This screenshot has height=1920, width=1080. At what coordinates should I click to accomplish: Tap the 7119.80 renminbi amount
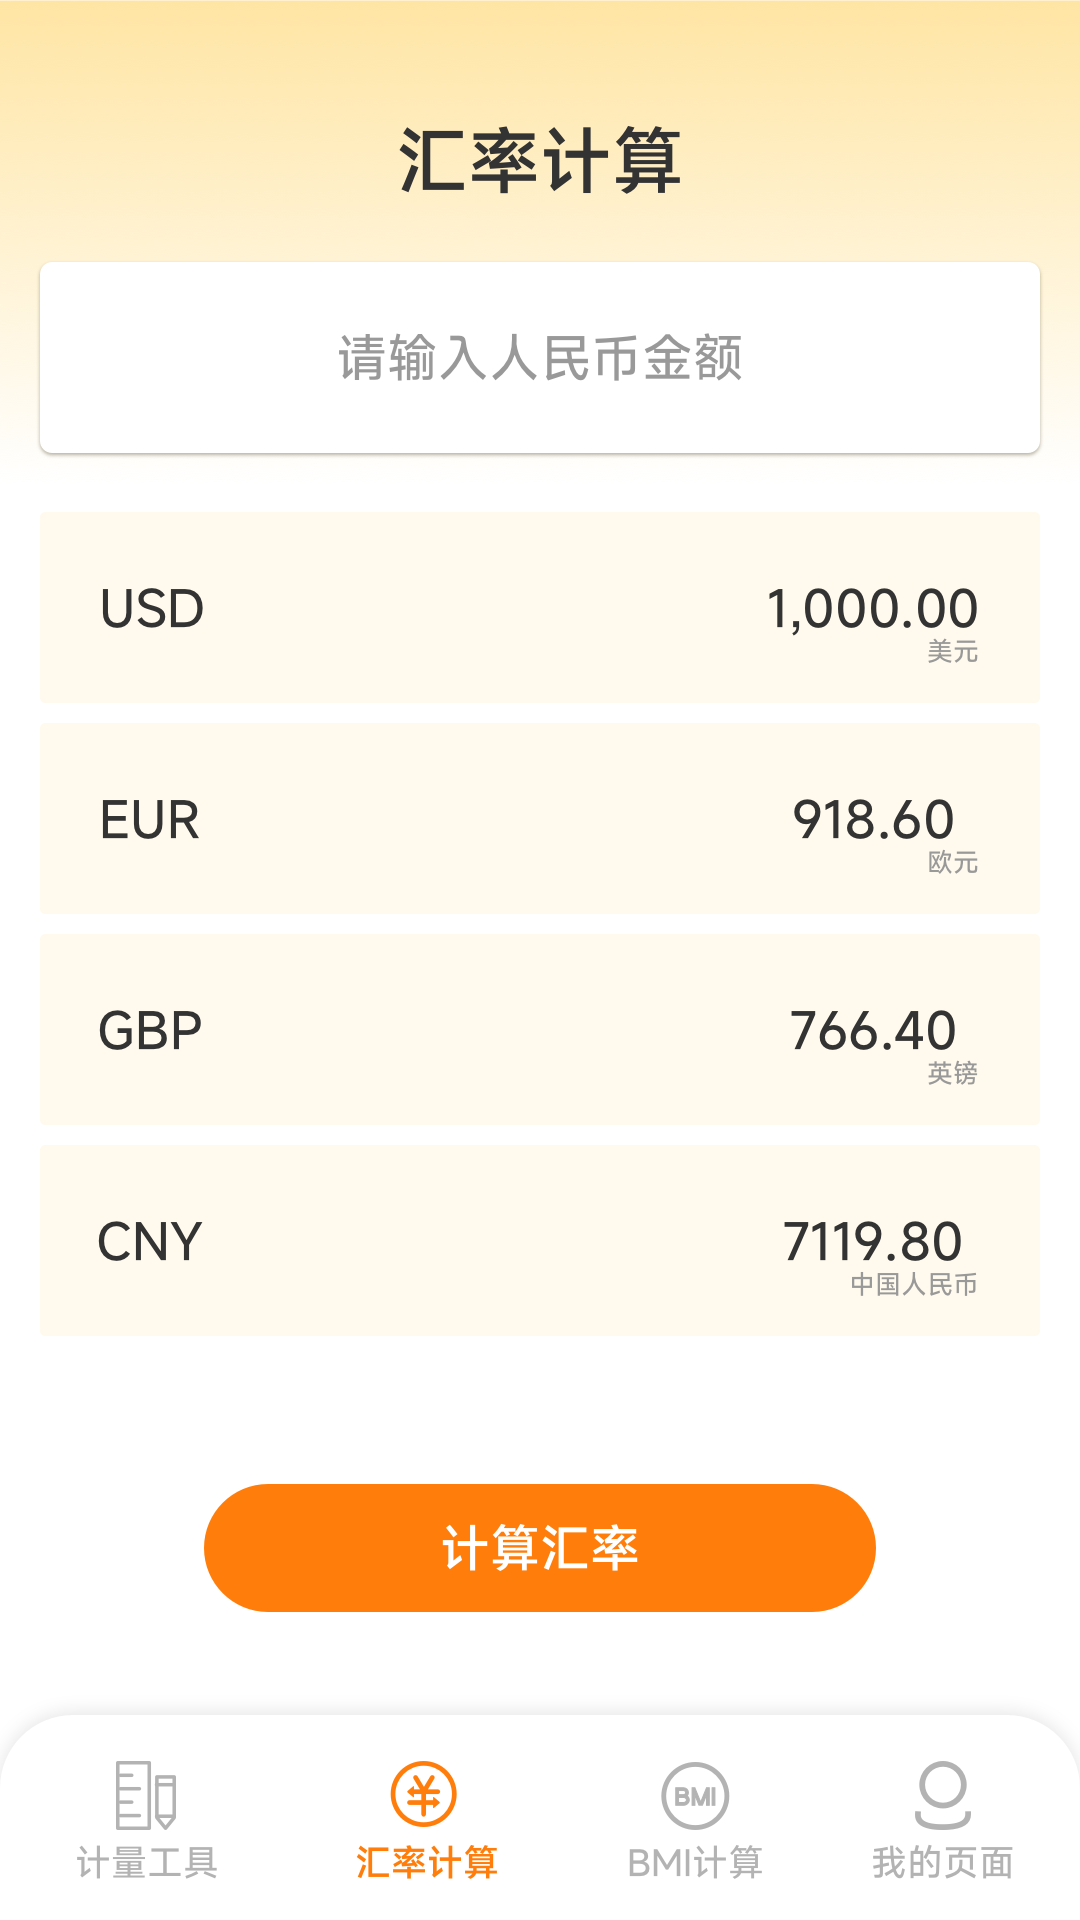(872, 1242)
